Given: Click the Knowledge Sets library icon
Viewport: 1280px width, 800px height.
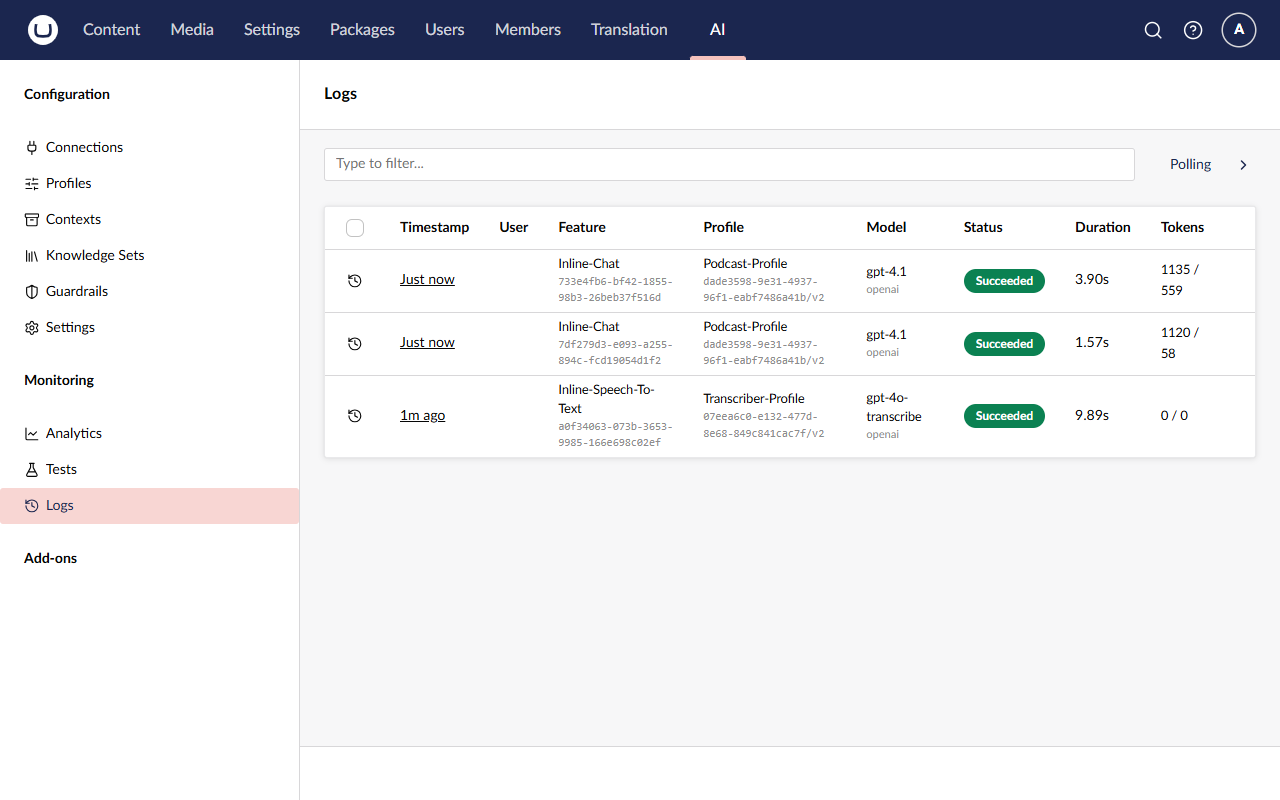Looking at the screenshot, I should pyautogui.click(x=32, y=255).
